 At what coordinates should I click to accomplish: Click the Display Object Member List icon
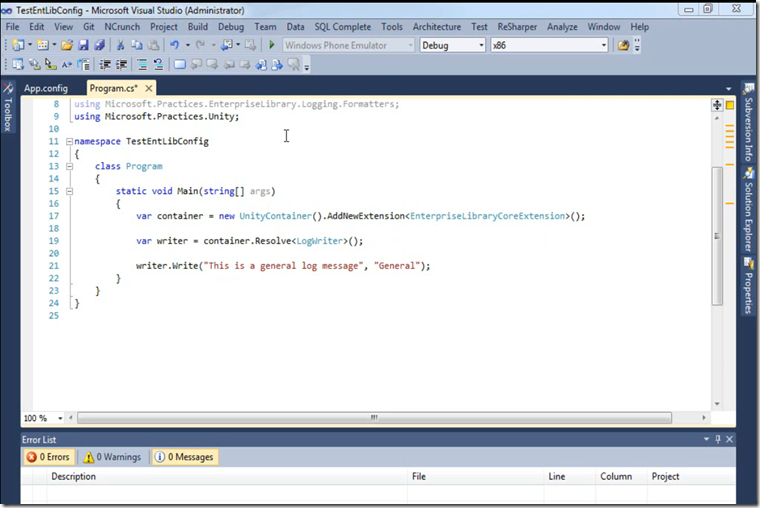(x=18, y=64)
